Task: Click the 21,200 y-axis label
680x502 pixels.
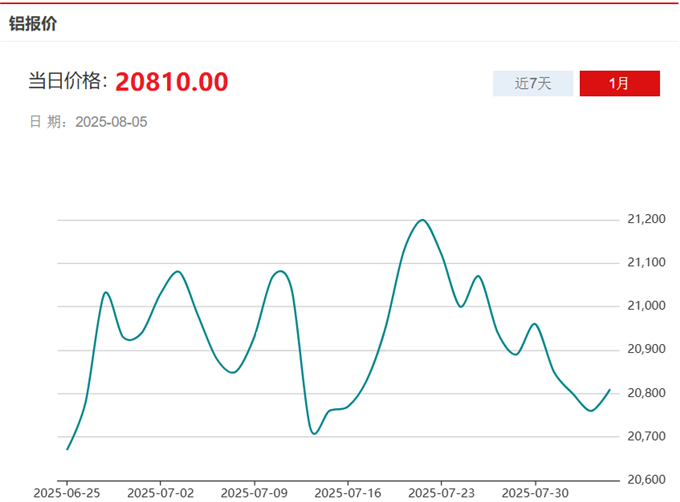Action: click(647, 219)
